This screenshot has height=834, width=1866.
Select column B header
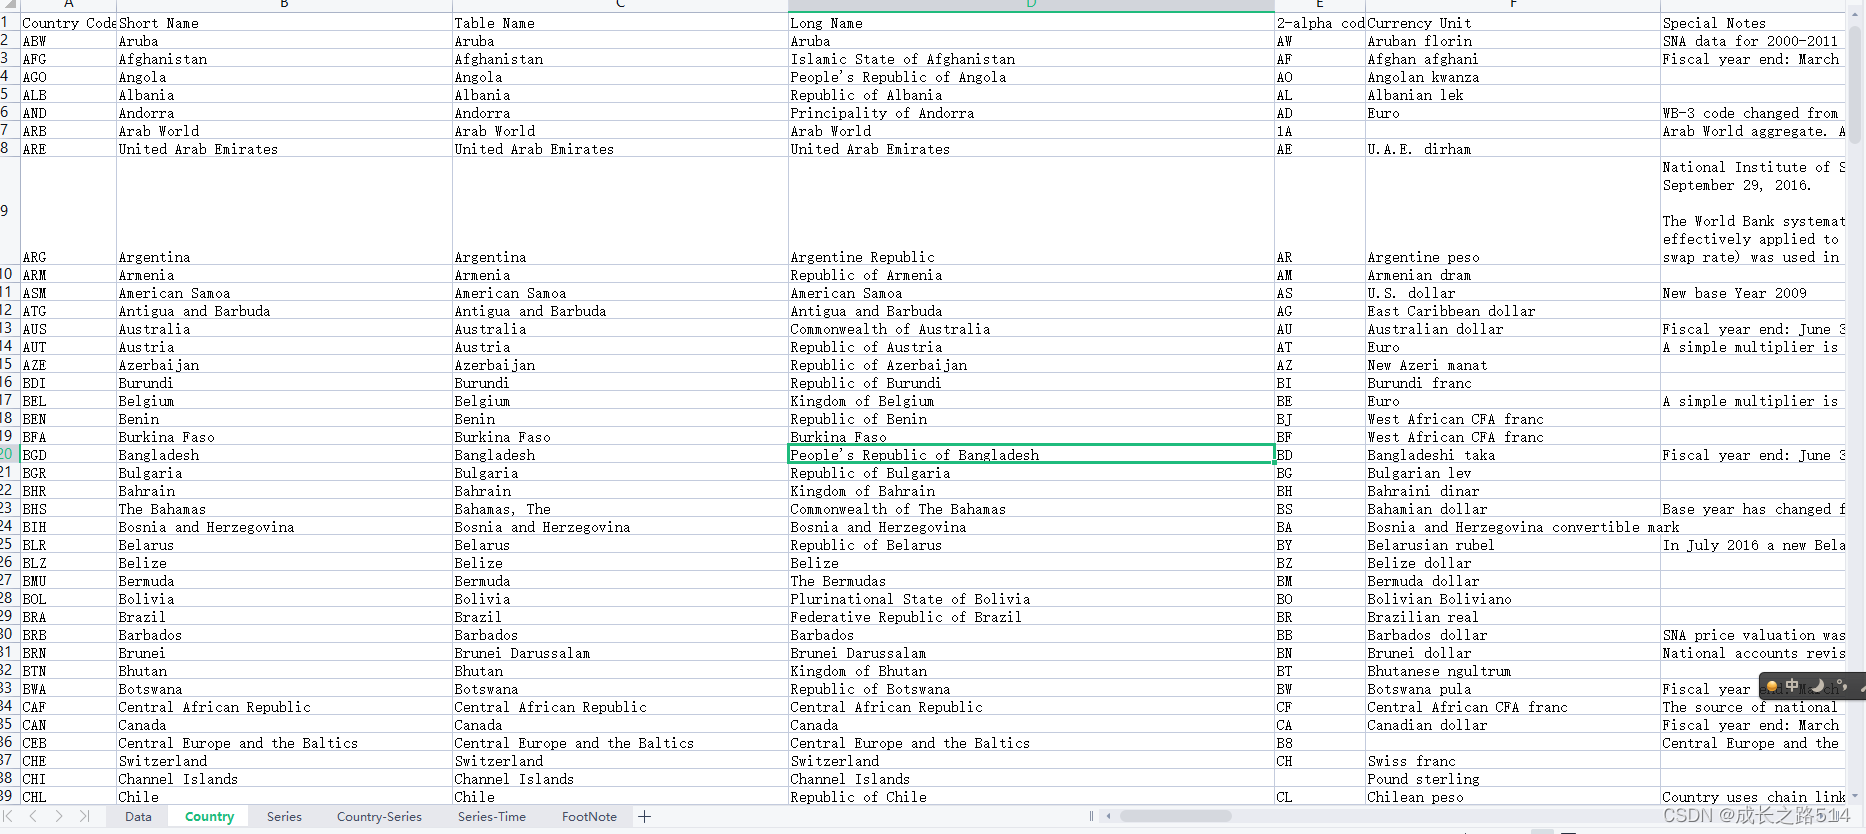point(284,5)
